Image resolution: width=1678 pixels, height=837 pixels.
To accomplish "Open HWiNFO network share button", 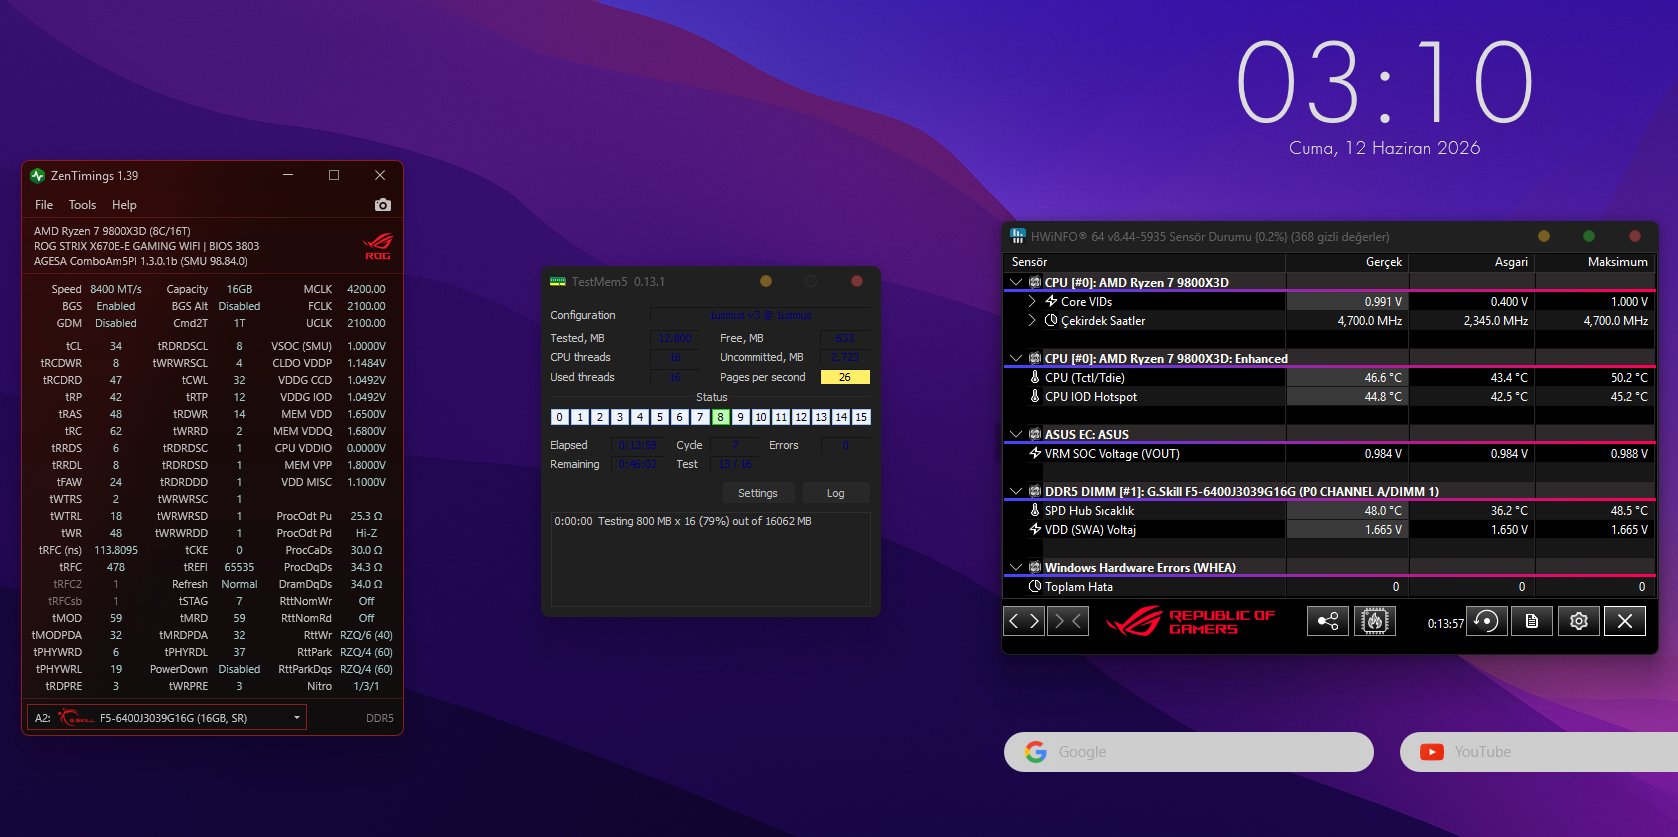I will pos(1328,621).
